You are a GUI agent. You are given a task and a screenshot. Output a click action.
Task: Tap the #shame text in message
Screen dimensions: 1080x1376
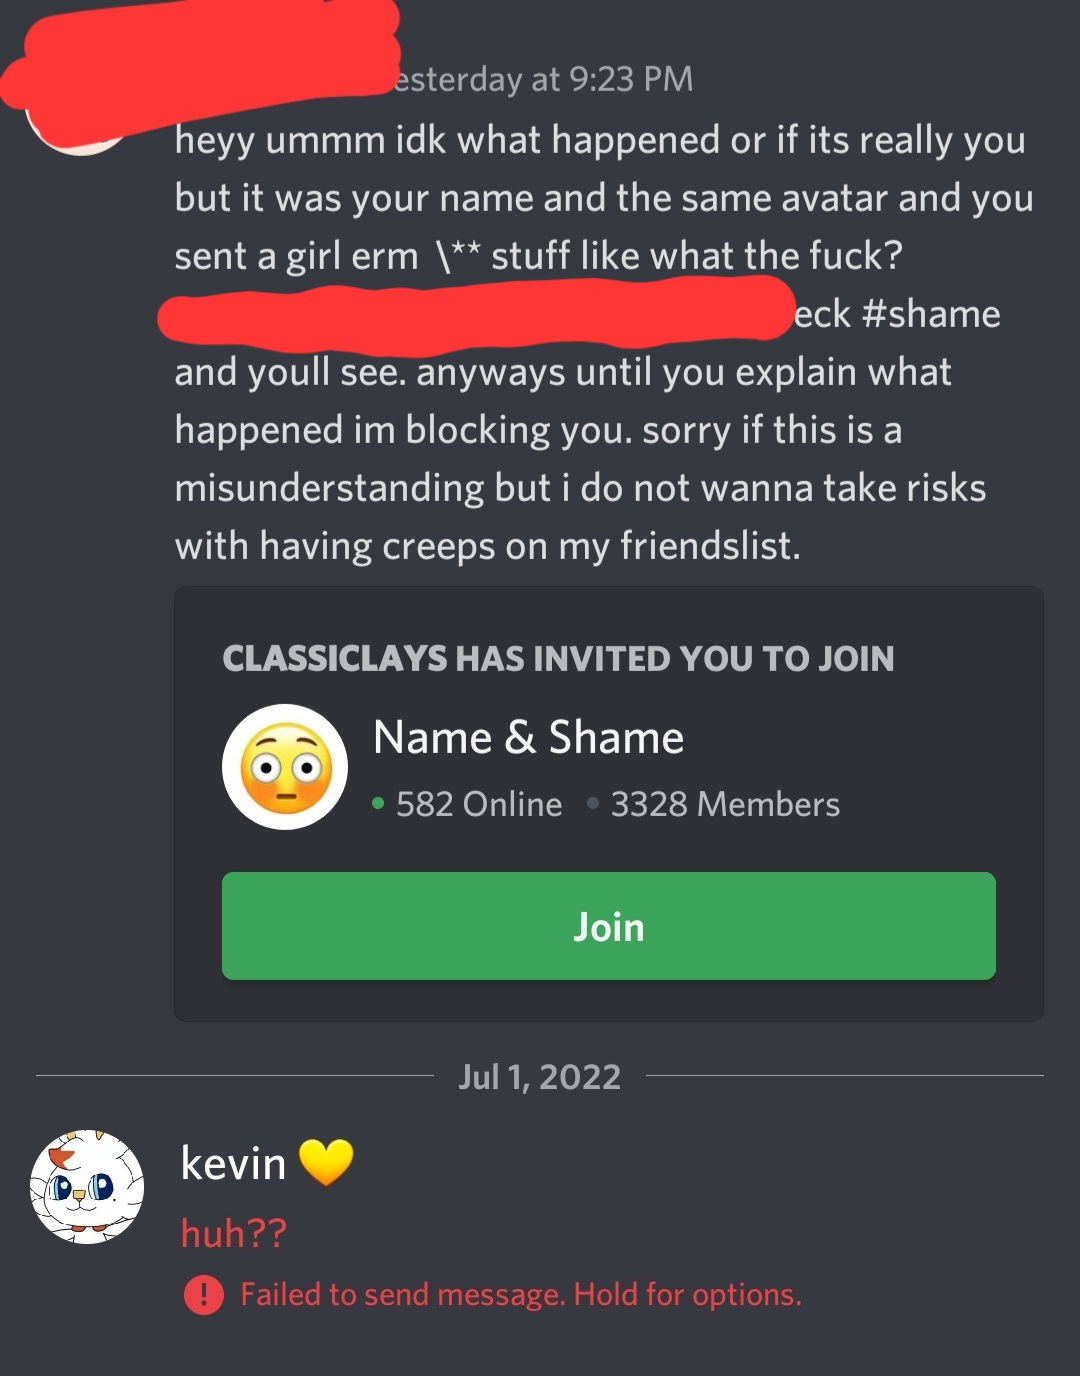click(x=930, y=314)
